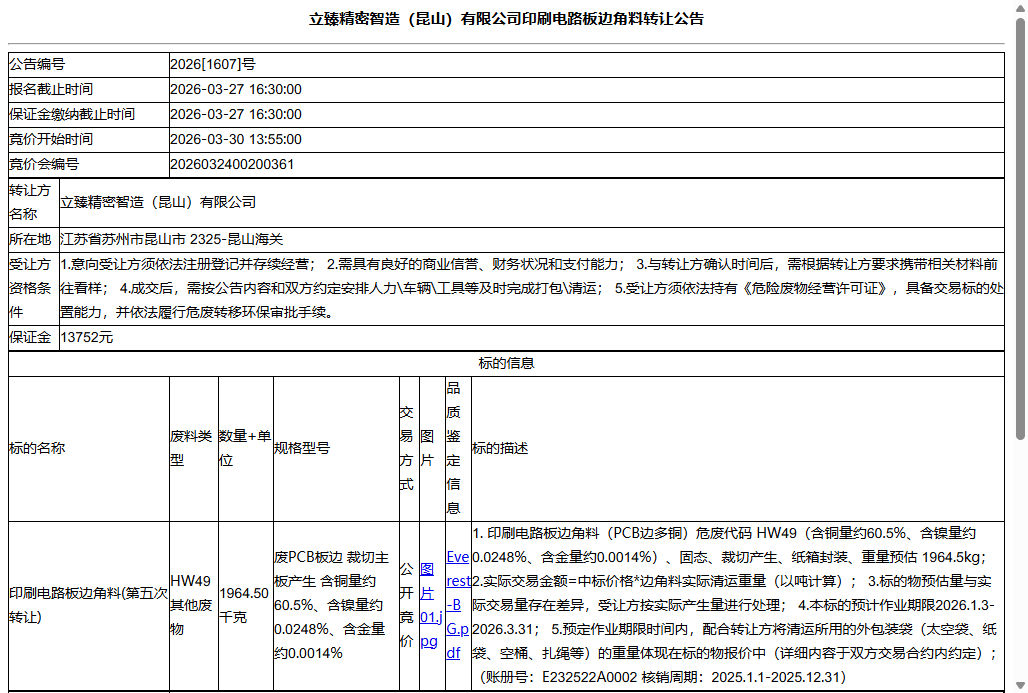Select the 竞价开始时间 value
The image size is (1028, 693).
[236, 139]
